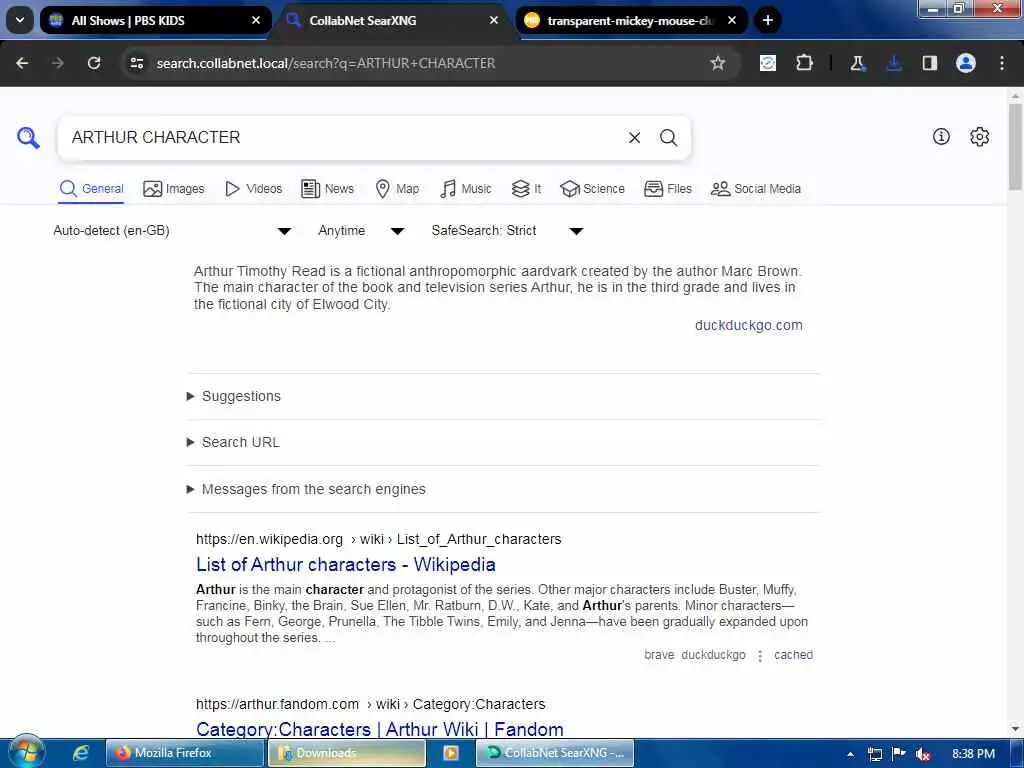Open the About info icon

click(941, 136)
